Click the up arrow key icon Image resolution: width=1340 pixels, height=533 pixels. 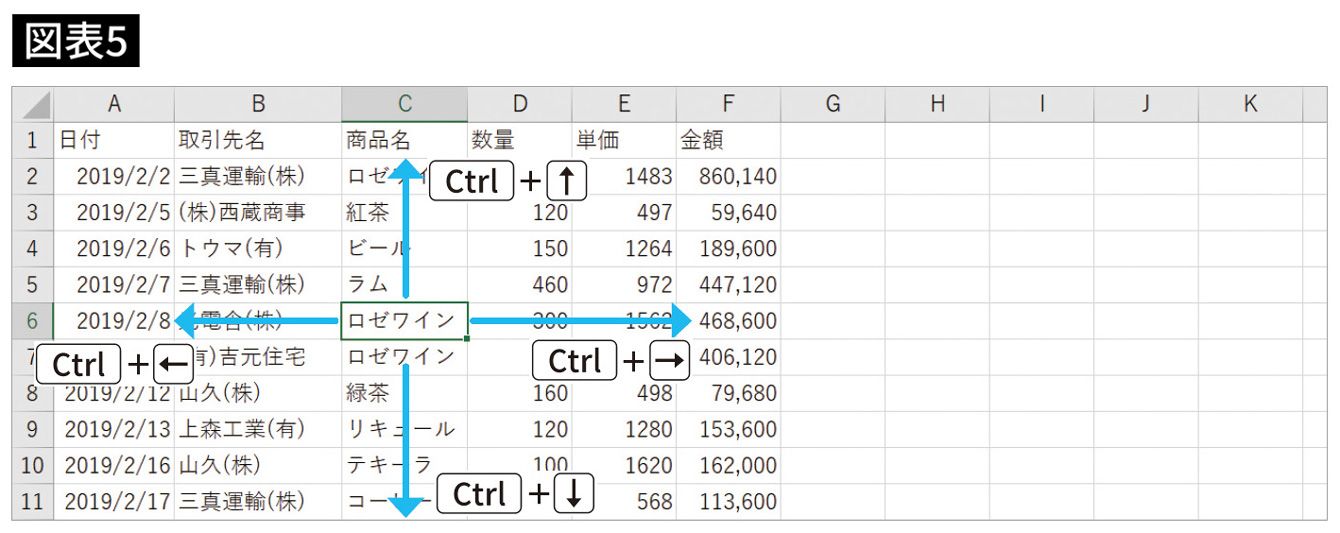click(567, 181)
